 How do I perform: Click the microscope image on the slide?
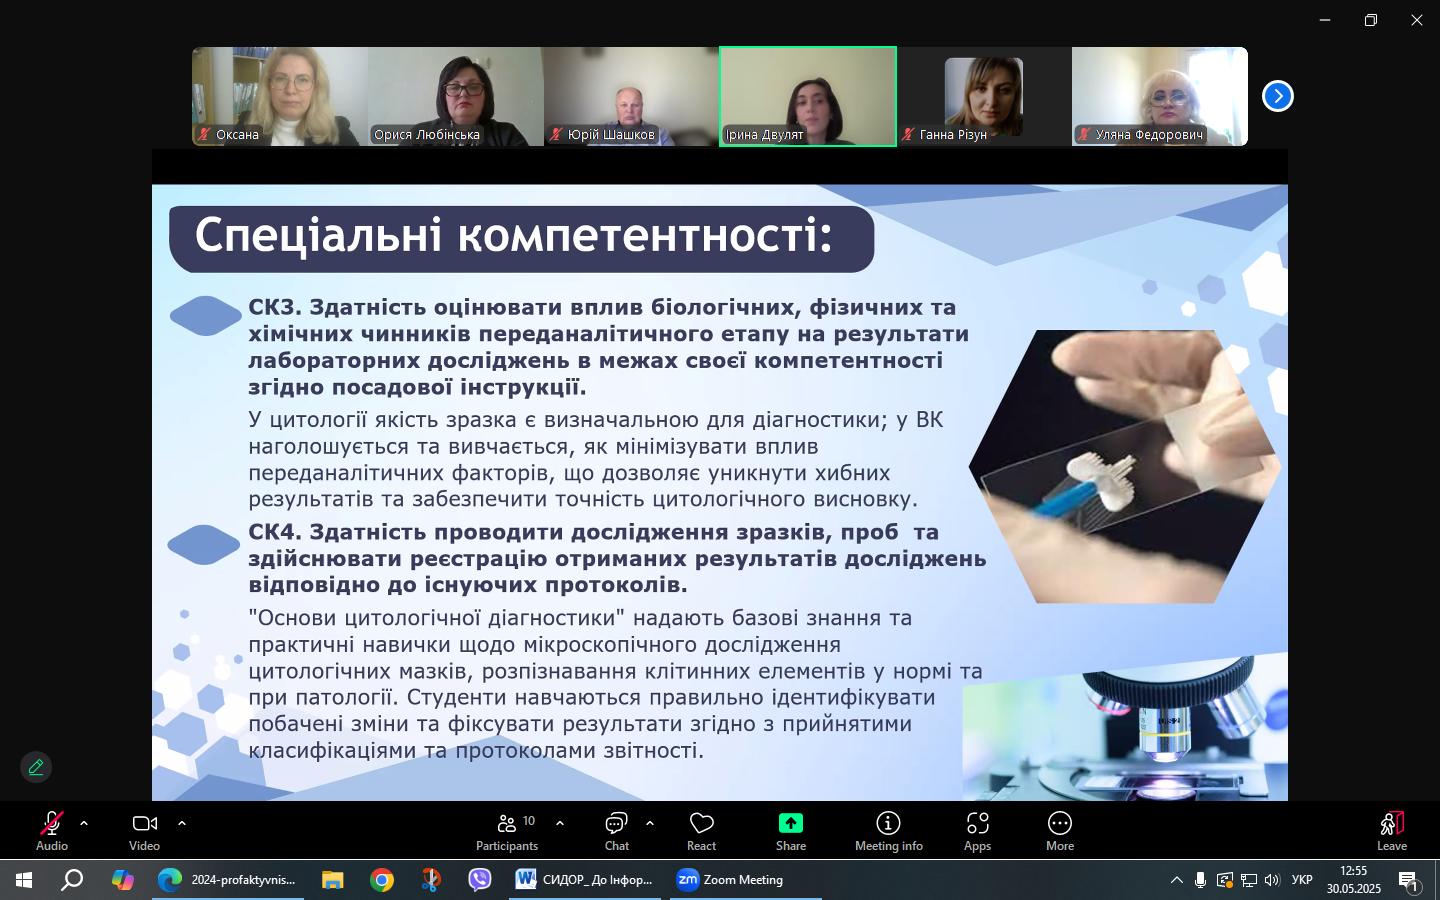point(1125,728)
